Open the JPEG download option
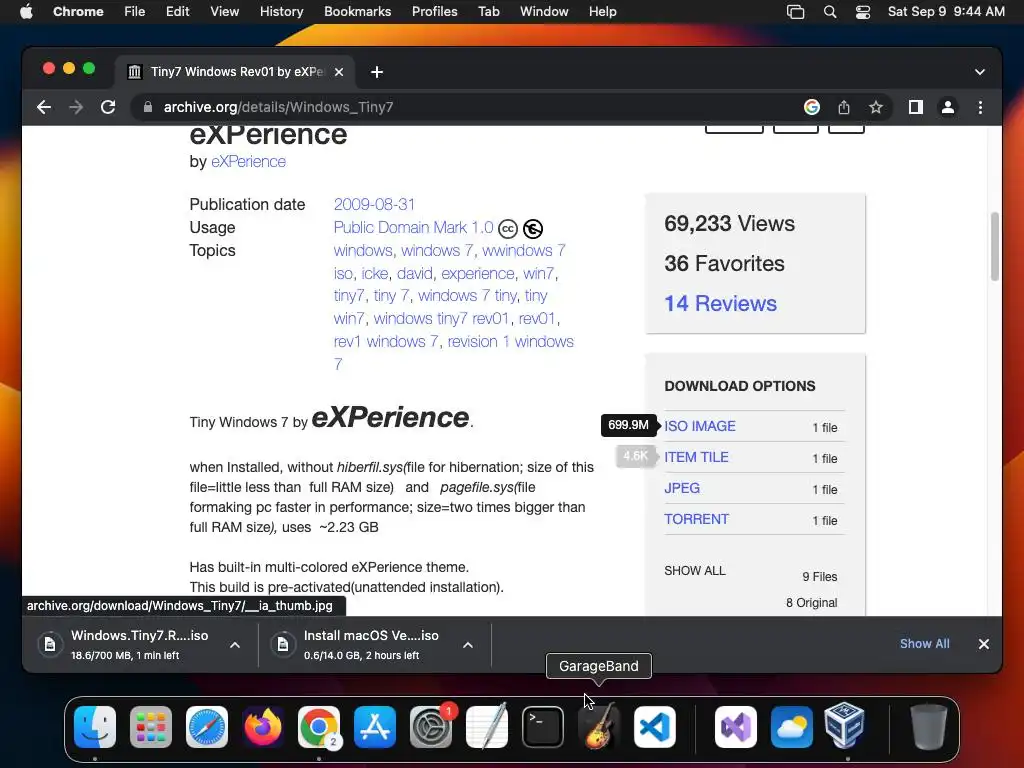The image size is (1024, 768). pyautogui.click(x=682, y=488)
